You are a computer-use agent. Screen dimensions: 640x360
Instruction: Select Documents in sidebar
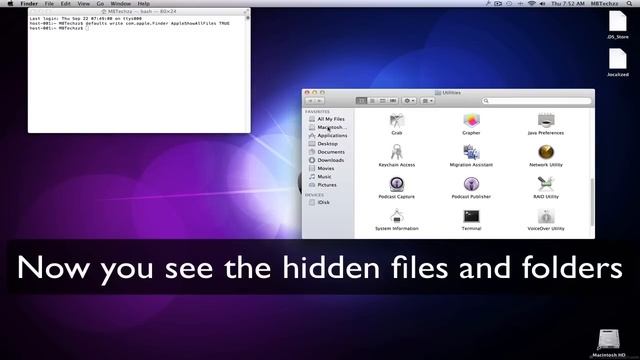(x=327, y=152)
